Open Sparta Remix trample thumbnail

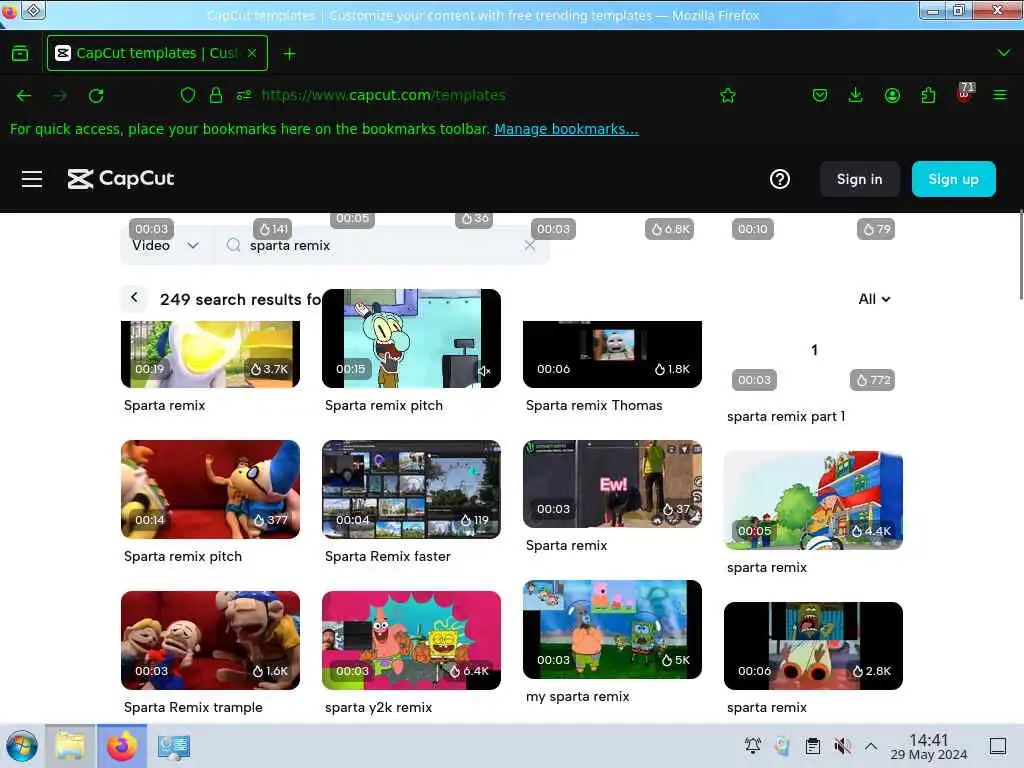(210, 641)
